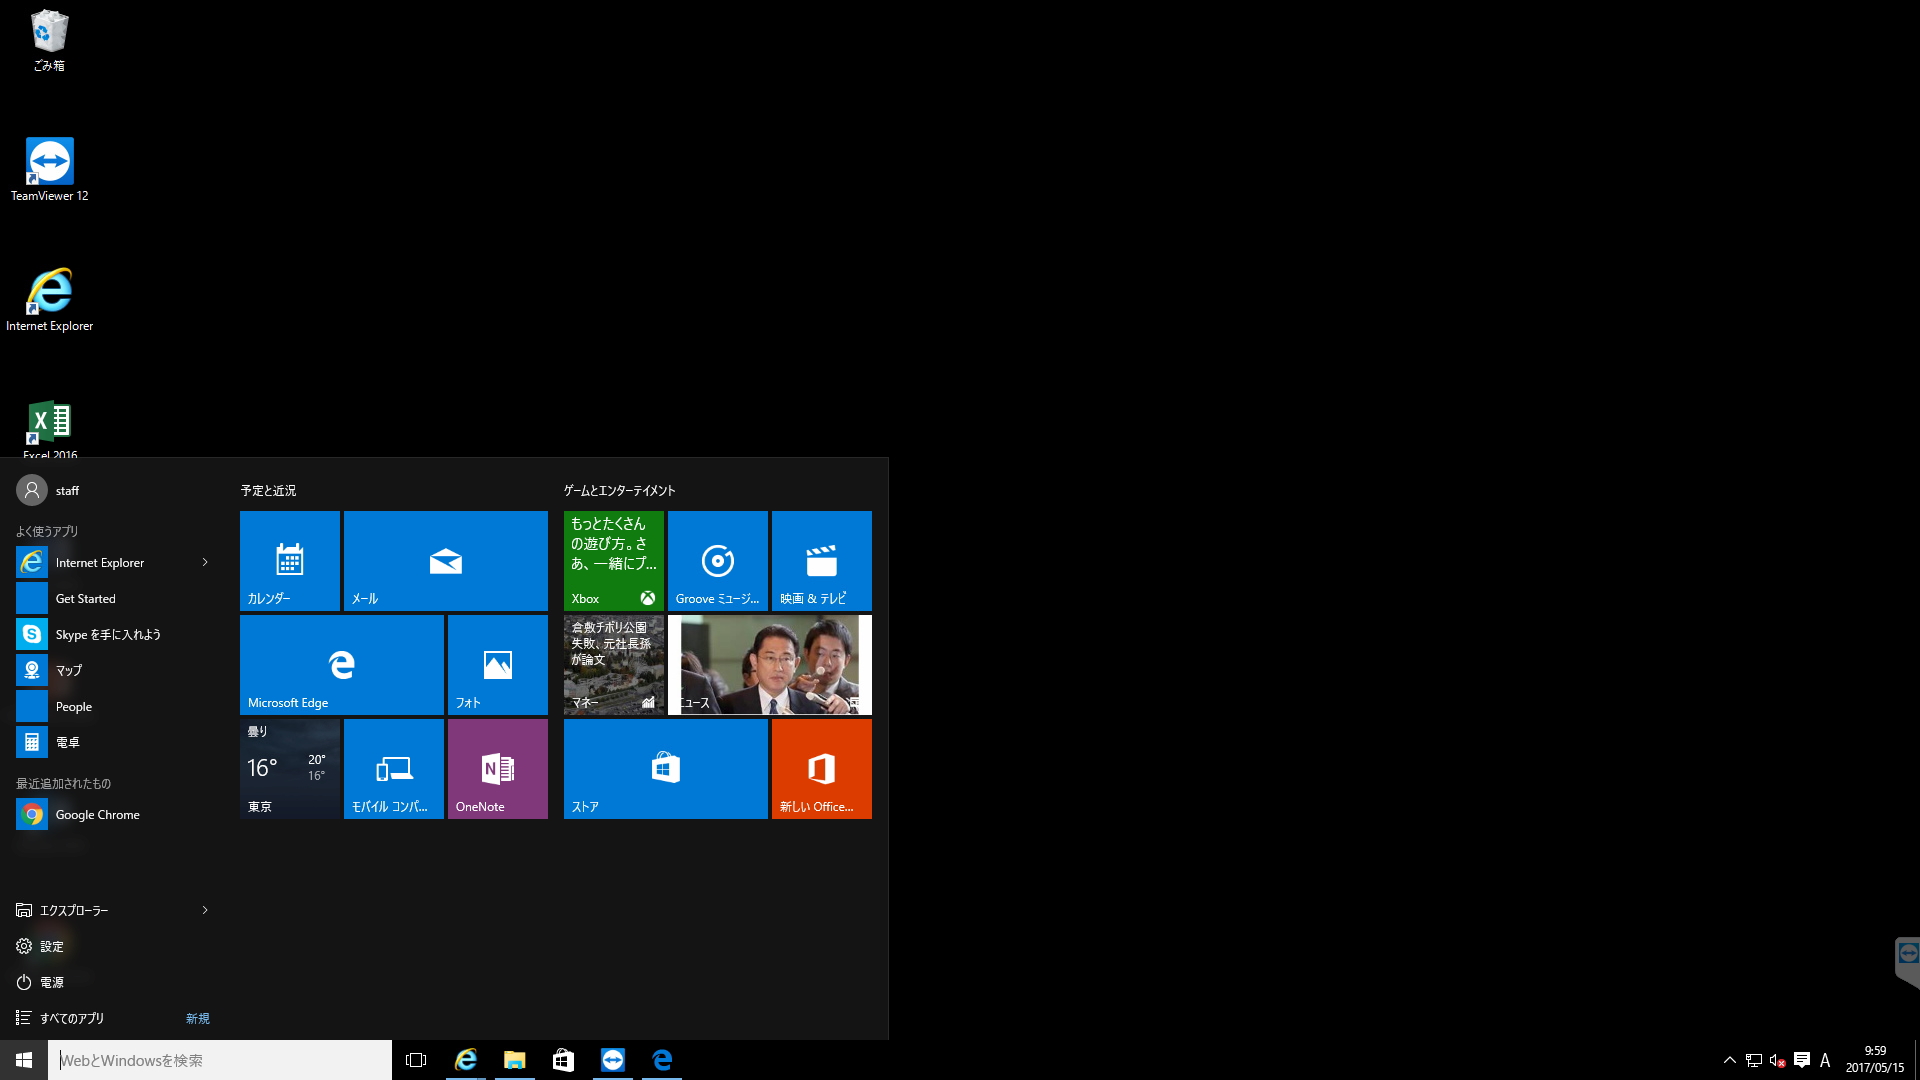Click the ゲームとエンターテイメント group heading
The height and width of the screenshot is (1080, 1920).
(620, 490)
